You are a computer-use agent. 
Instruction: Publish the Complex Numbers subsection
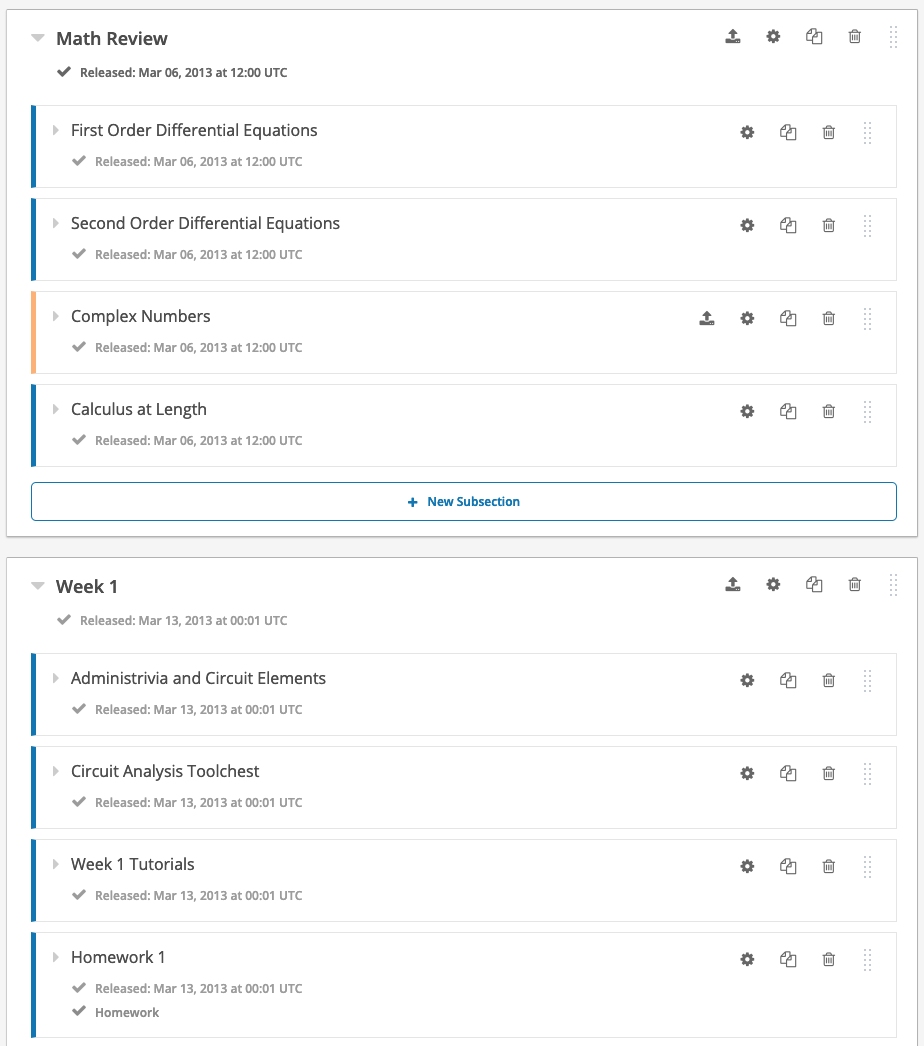tap(707, 318)
